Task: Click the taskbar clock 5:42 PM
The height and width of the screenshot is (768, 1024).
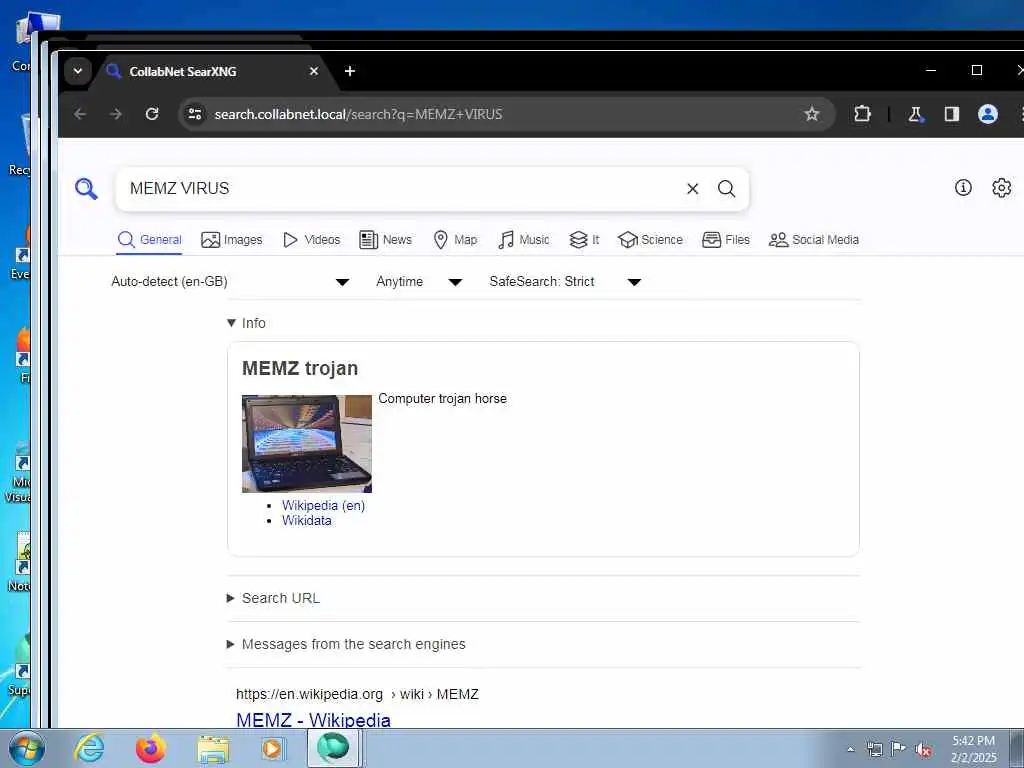Action: [x=974, y=748]
